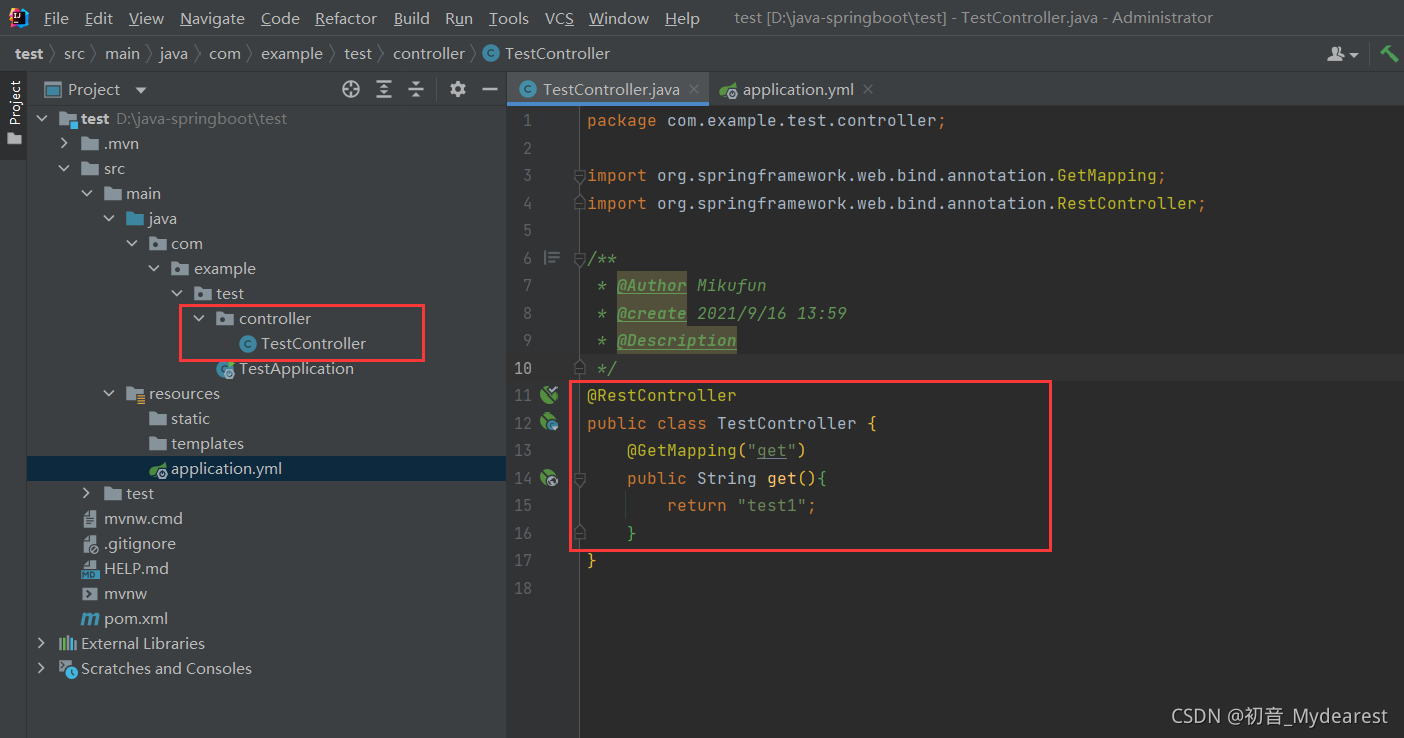This screenshot has width=1404, height=738.
Task: Click the Build project hammer icon
Action: tap(1389, 53)
